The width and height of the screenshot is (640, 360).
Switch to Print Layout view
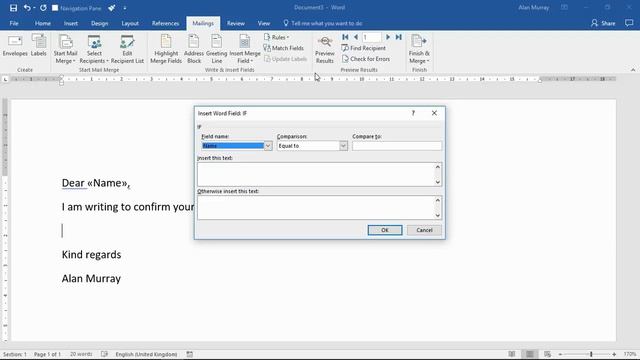529,354
